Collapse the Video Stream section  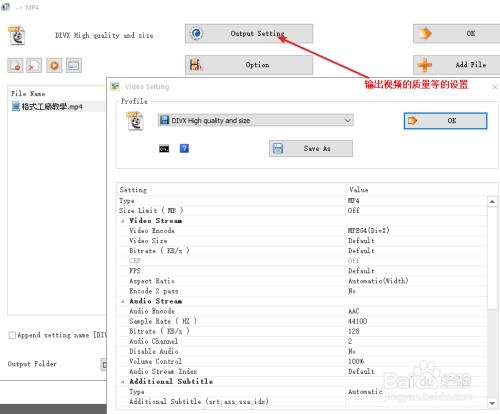123,221
